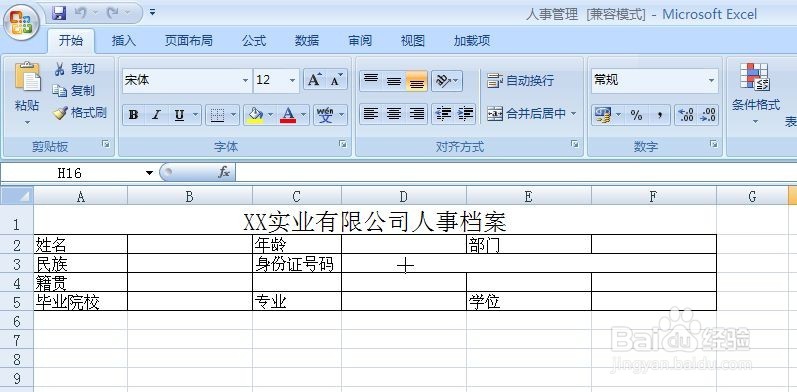Open underline style dropdown arrow

[195, 115]
